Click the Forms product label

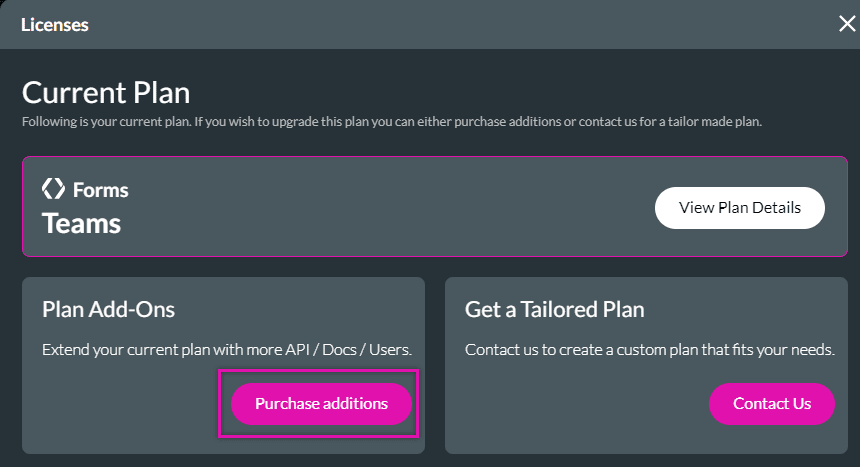[100, 189]
